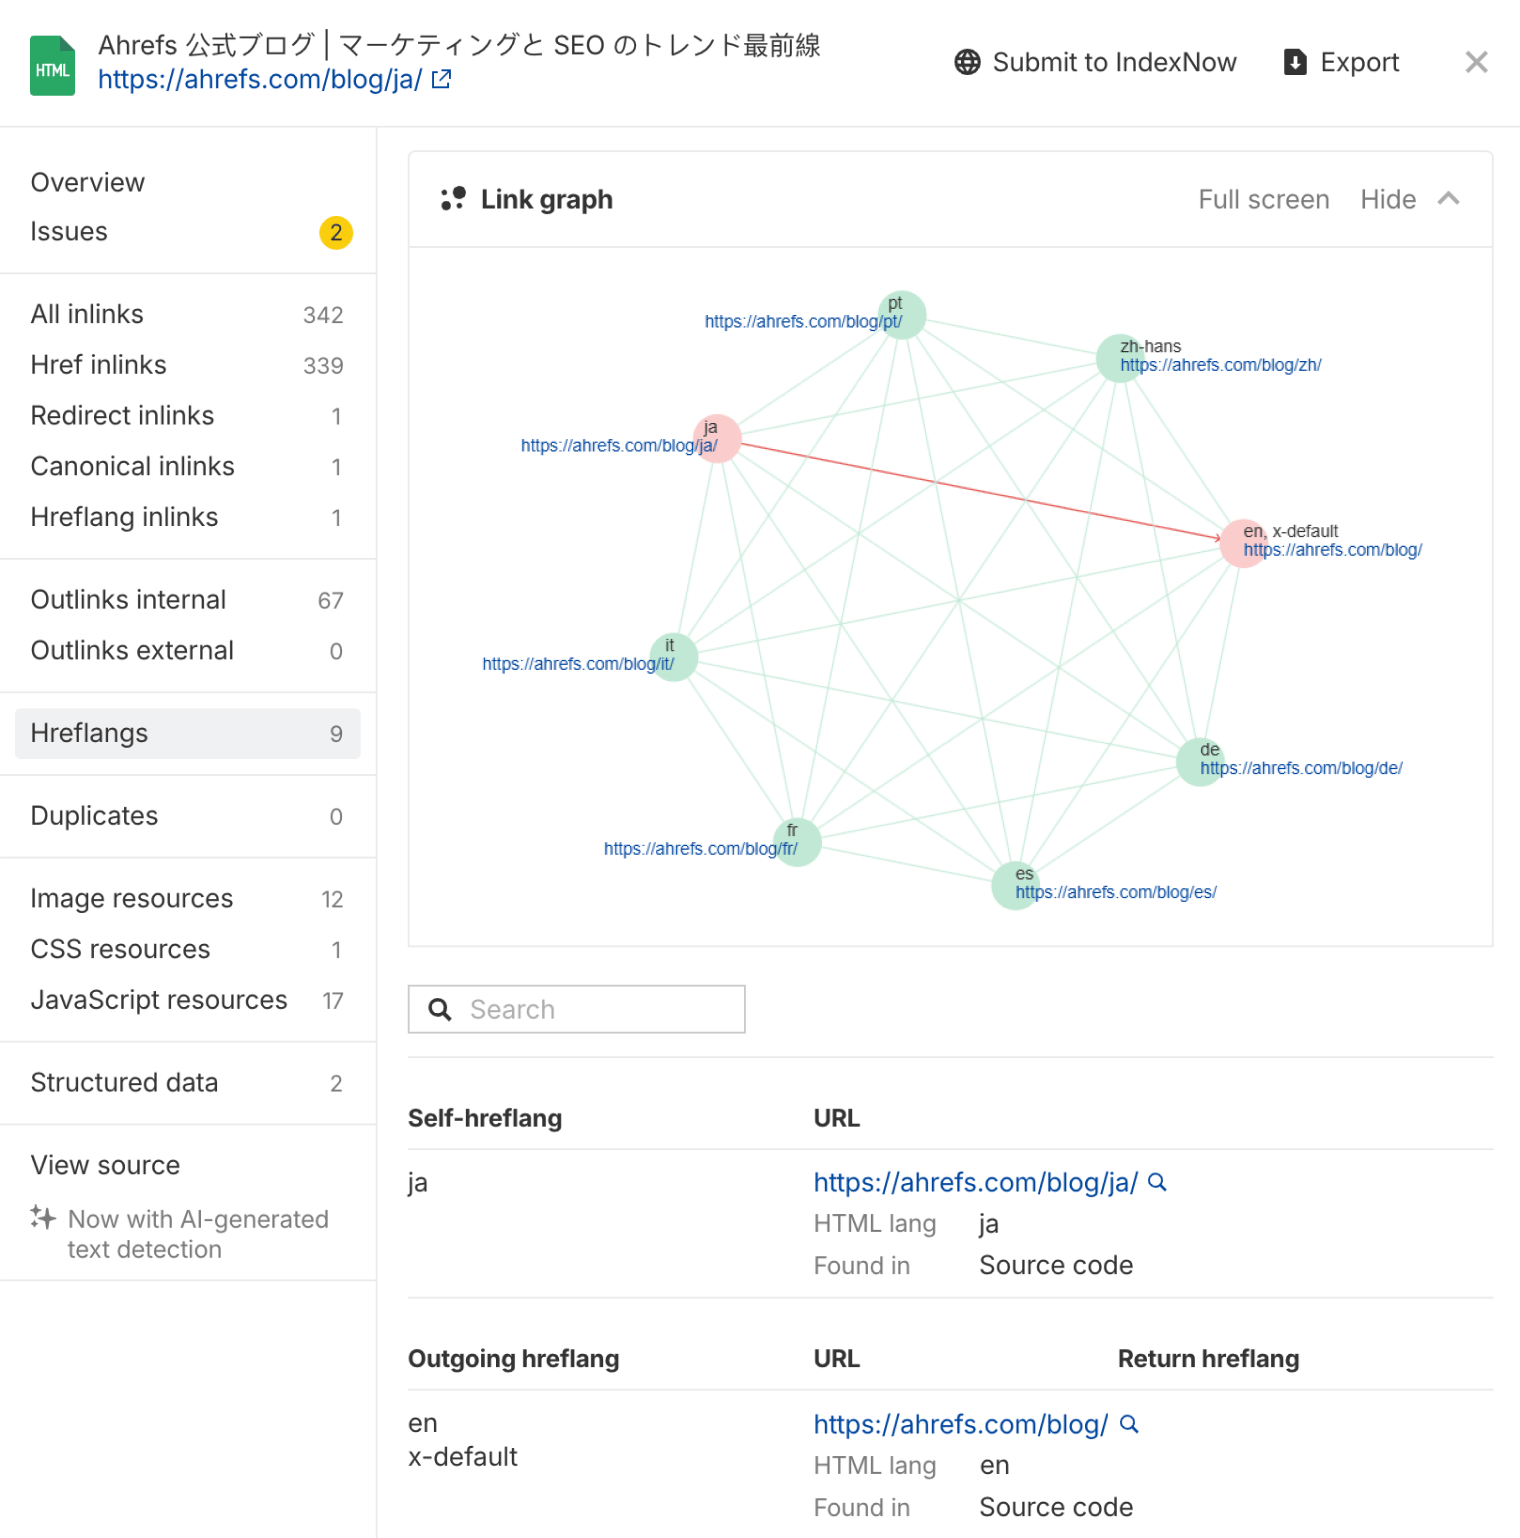Image resolution: width=1520 pixels, height=1538 pixels.
Task: Hide the Link graph panel
Action: pos(1387,199)
